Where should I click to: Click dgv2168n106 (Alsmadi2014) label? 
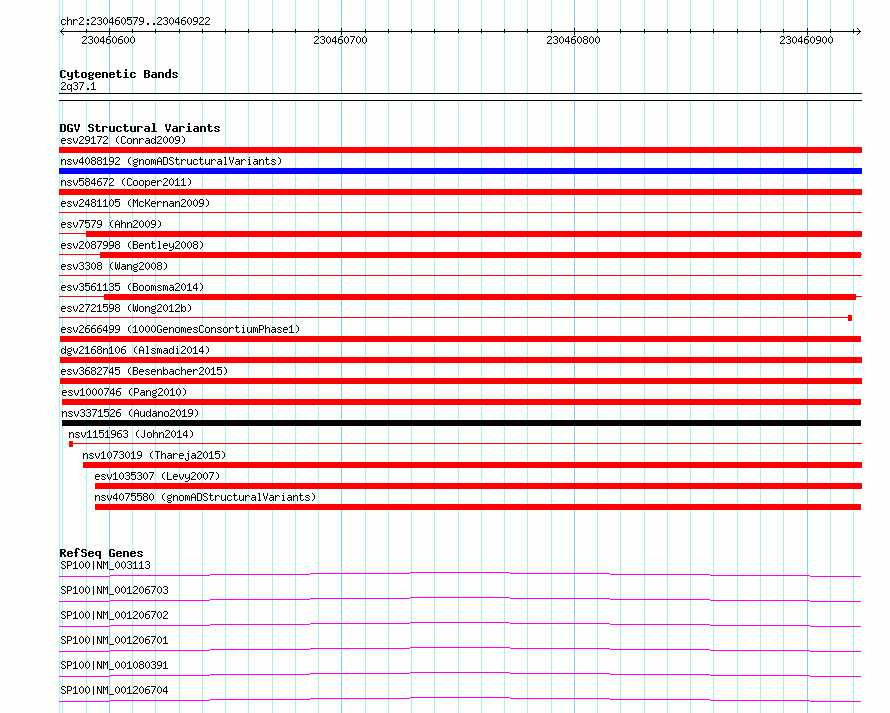pyautogui.click(x=135, y=350)
